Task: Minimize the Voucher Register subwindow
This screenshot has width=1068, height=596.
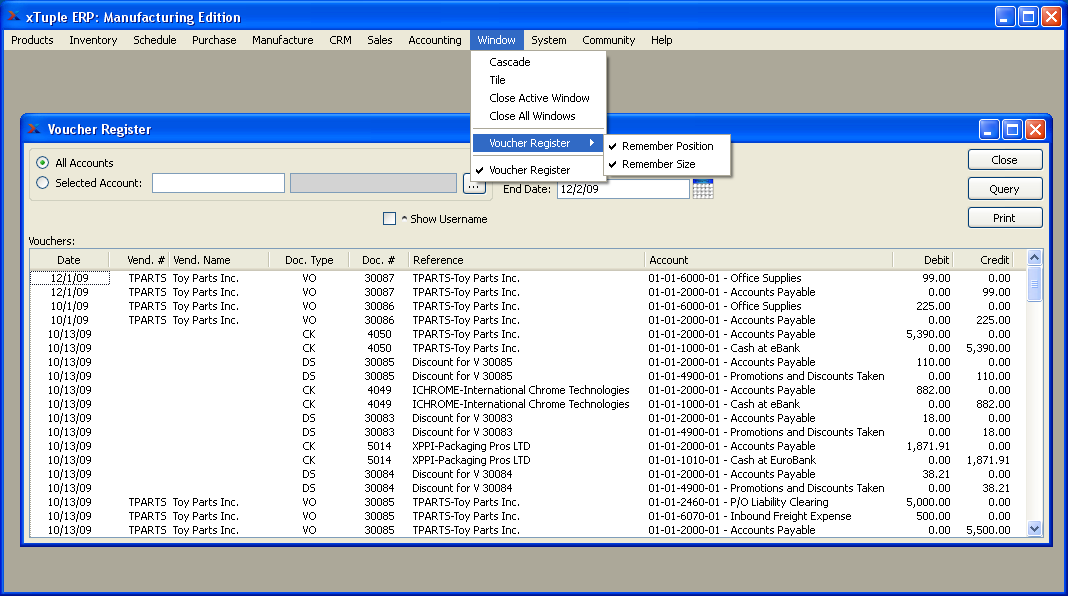Action: [989, 129]
